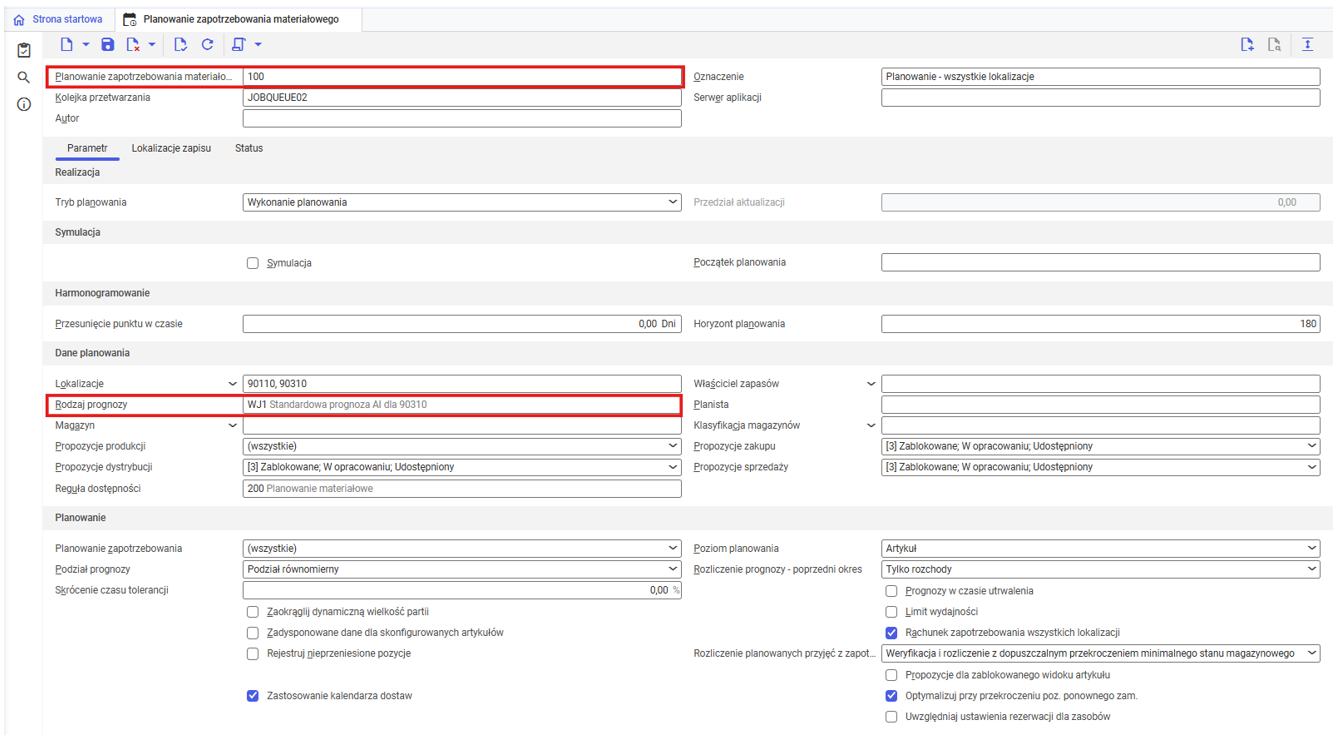Open the Poziom planowania dropdown
Image resolution: width=1340 pixels, height=742 pixels.
[x=1100, y=548]
